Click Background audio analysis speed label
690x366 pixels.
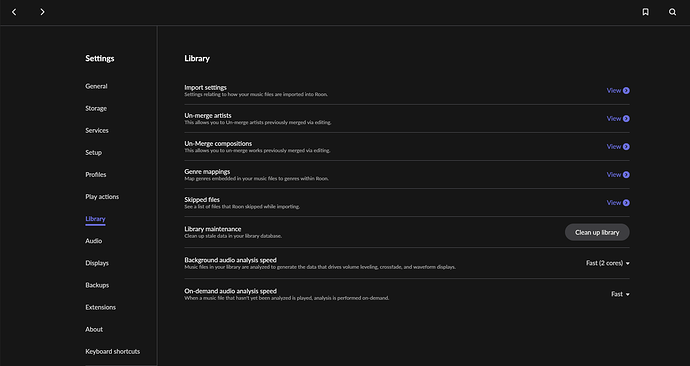[x=231, y=260]
